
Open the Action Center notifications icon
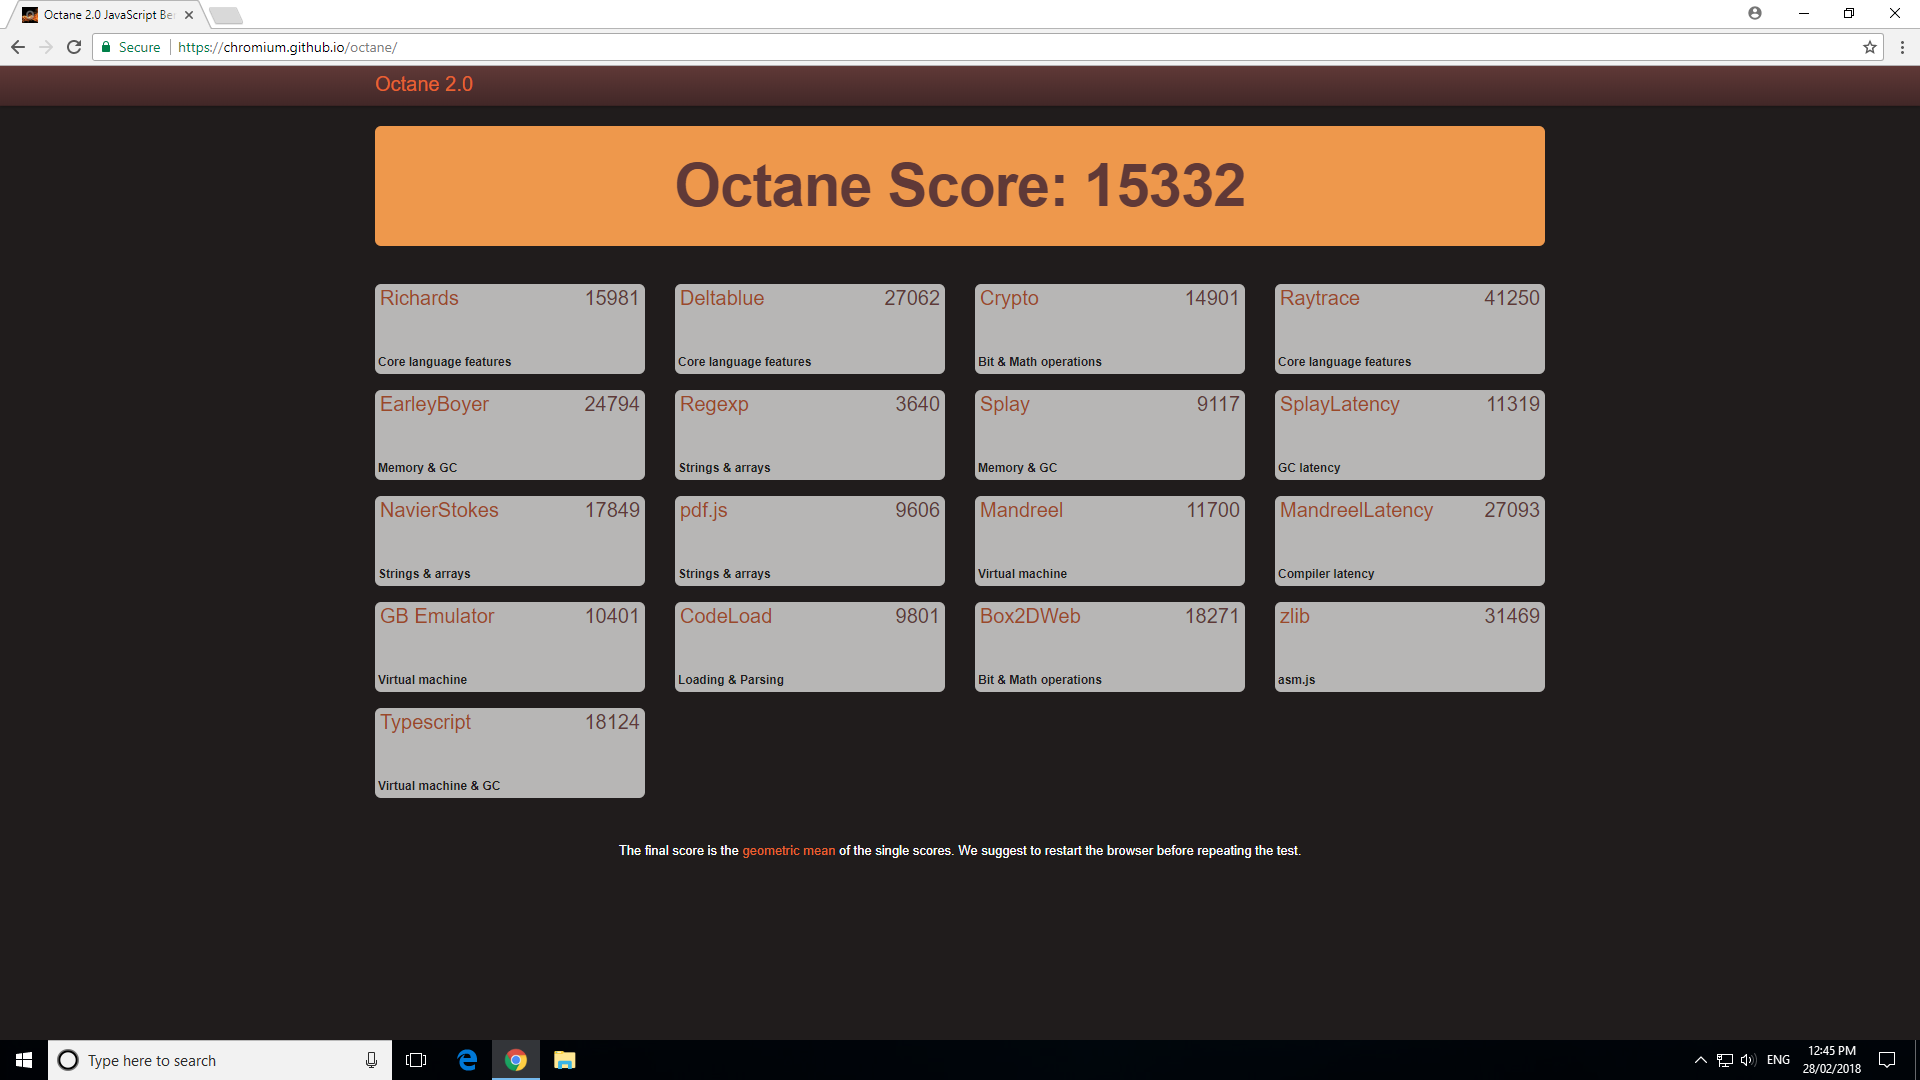[x=1887, y=1060]
